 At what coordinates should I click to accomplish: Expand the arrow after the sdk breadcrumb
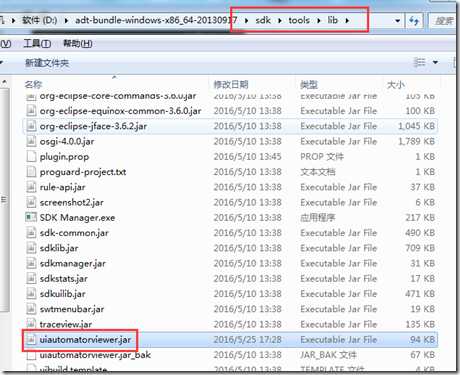pyautogui.click(x=280, y=21)
